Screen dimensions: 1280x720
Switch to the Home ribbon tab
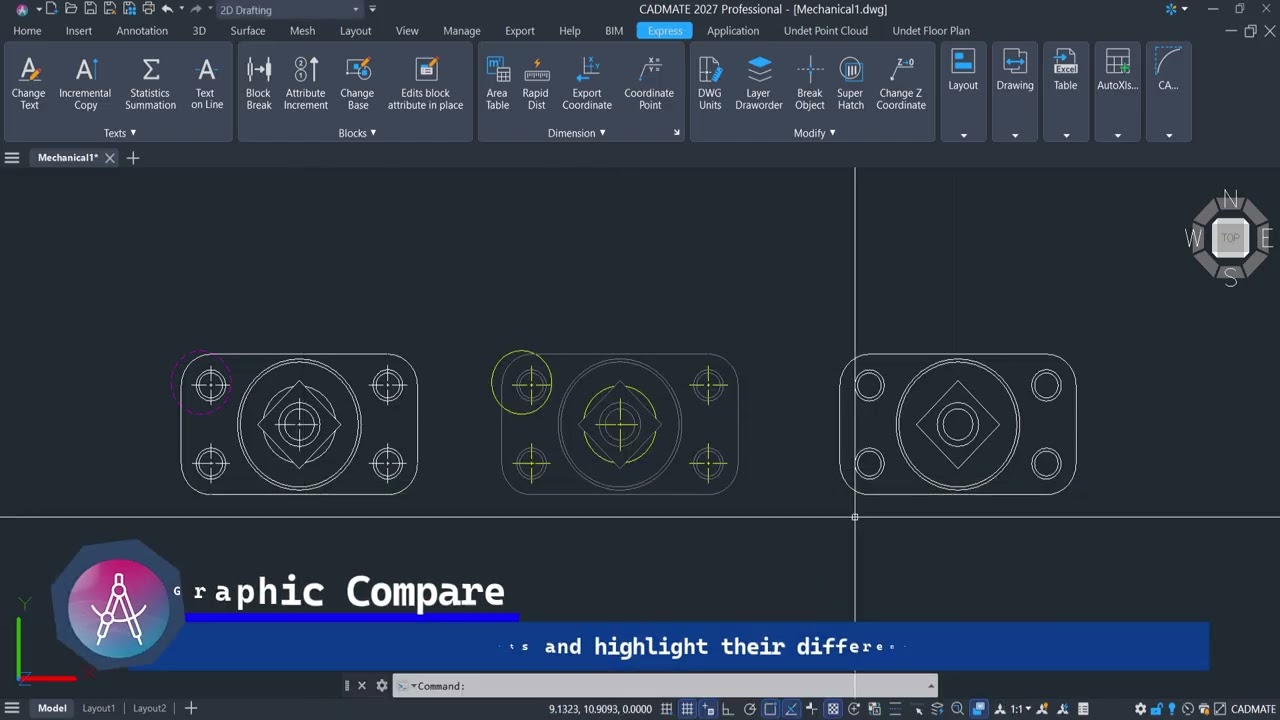27,31
